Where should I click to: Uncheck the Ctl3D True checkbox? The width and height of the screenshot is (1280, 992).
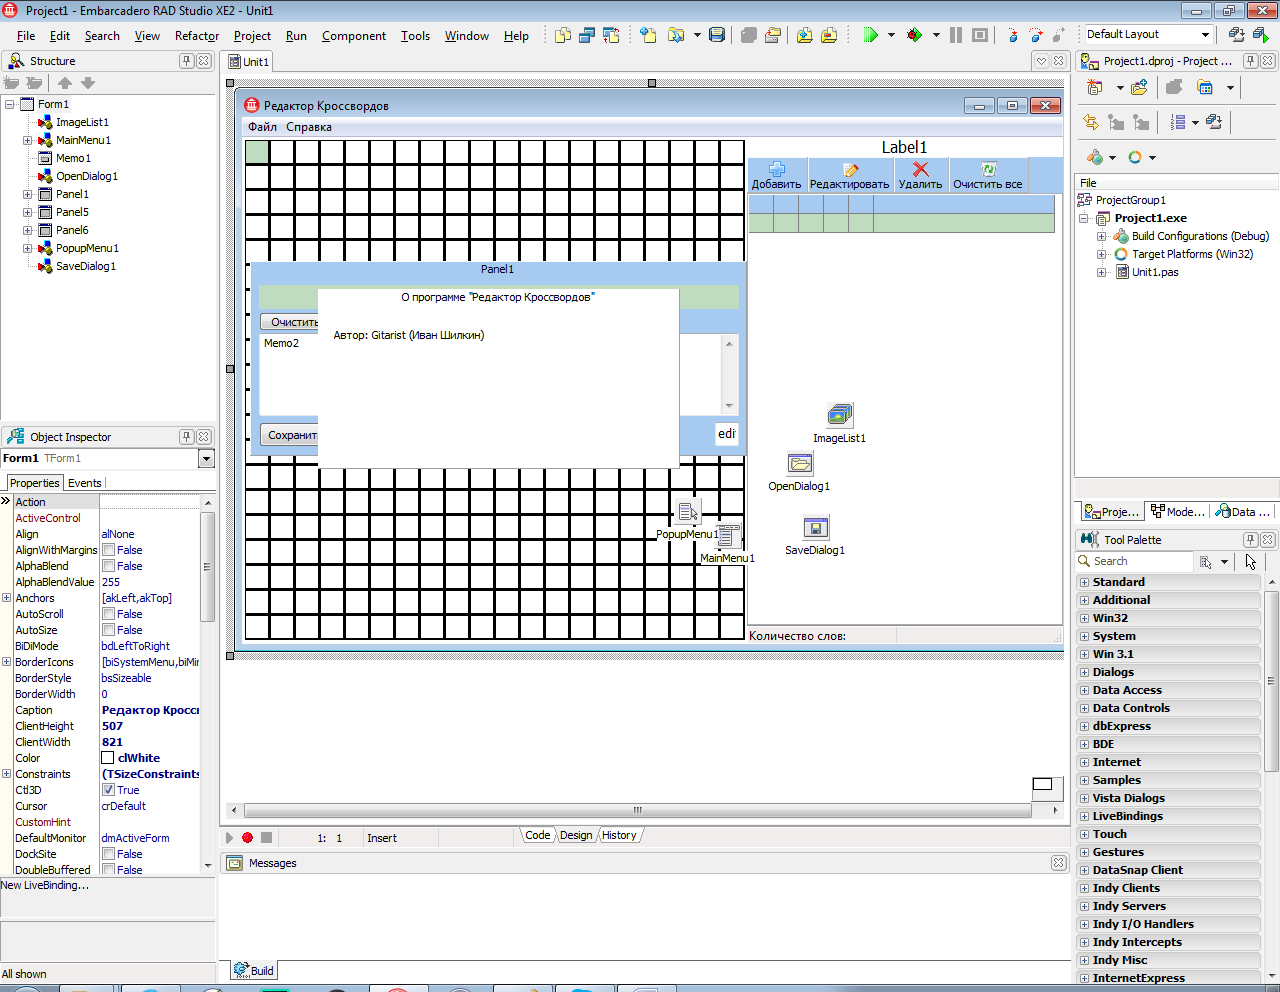[108, 790]
